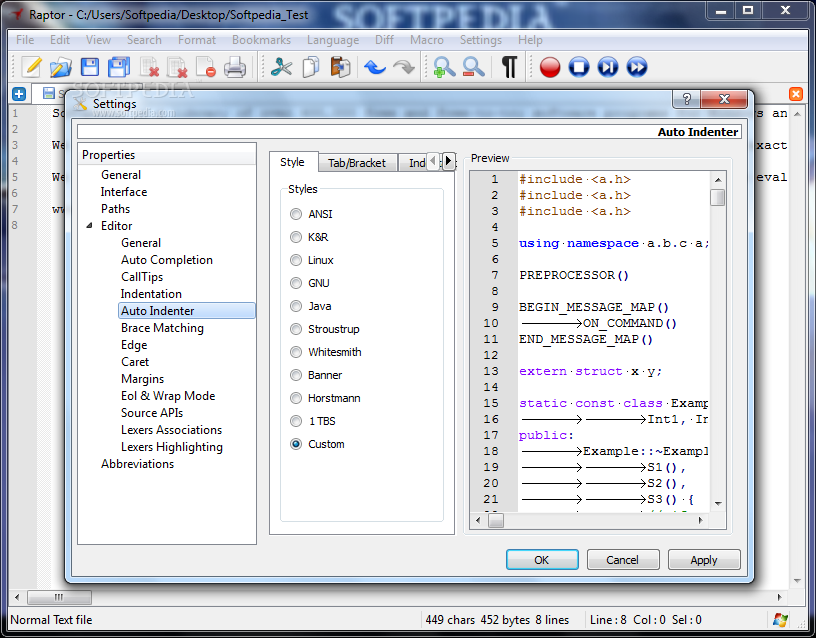The image size is (816, 638).
Task: Select the Horstmann style radio button
Action: [x=296, y=398]
